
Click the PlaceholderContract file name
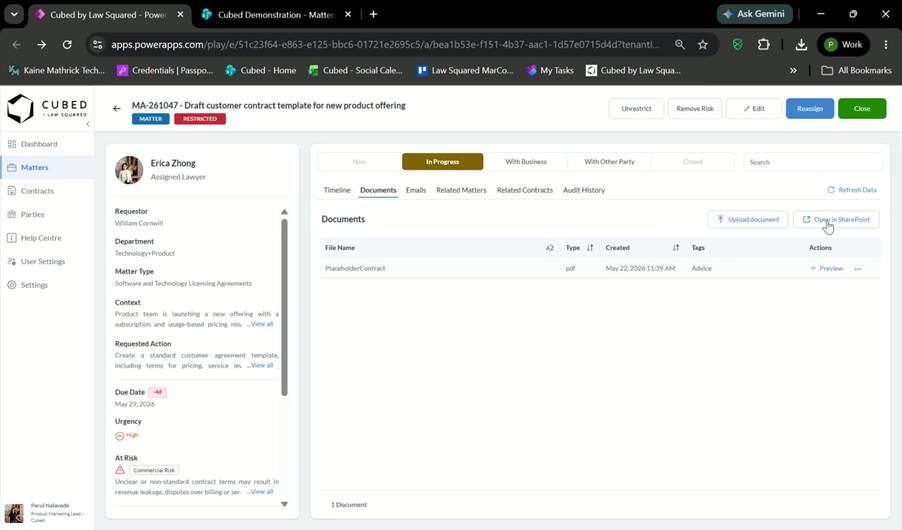pos(355,268)
